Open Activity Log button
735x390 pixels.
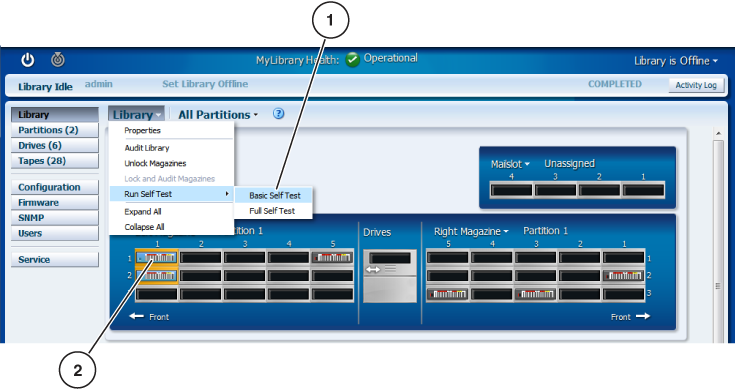(x=696, y=85)
